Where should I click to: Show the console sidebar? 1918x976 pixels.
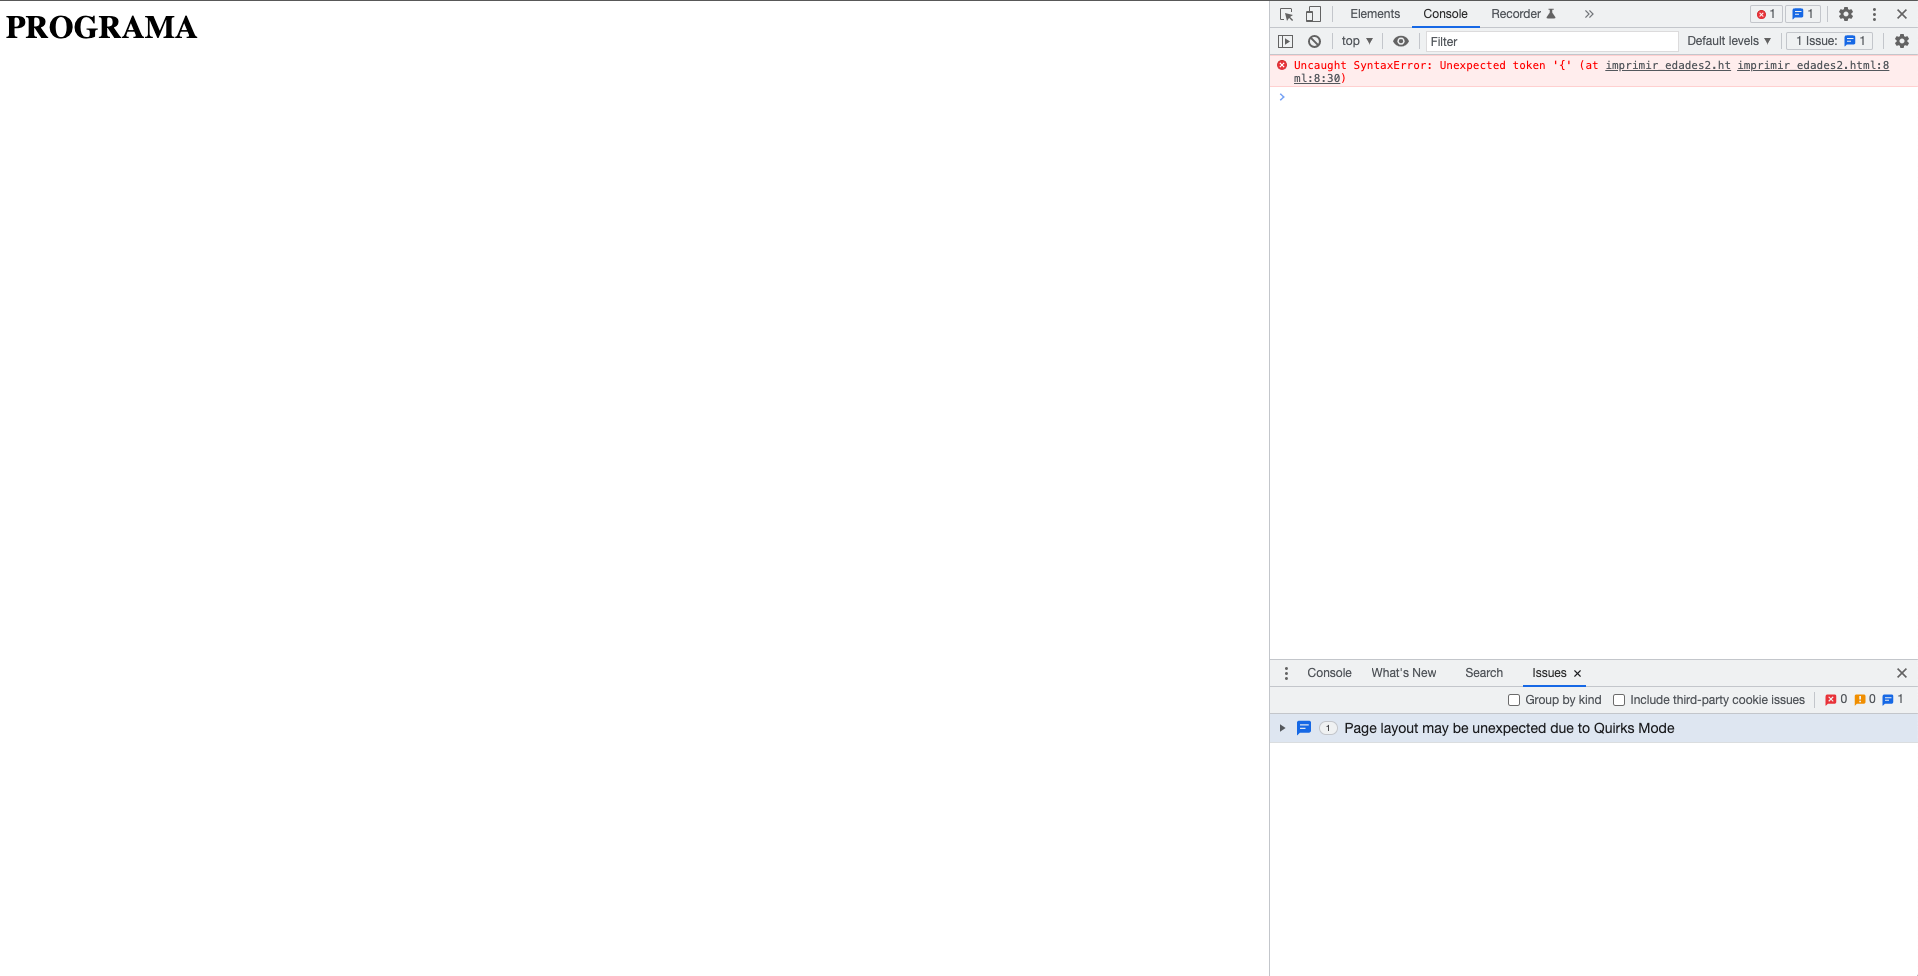click(x=1286, y=41)
